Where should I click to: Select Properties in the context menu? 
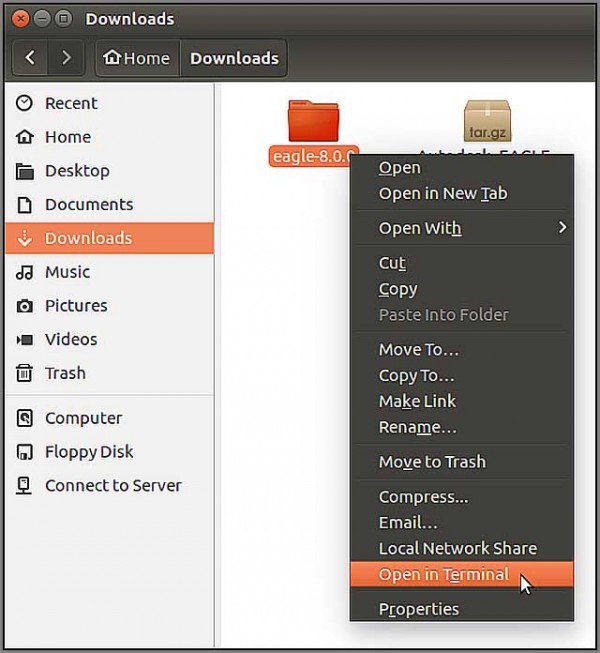coord(418,609)
